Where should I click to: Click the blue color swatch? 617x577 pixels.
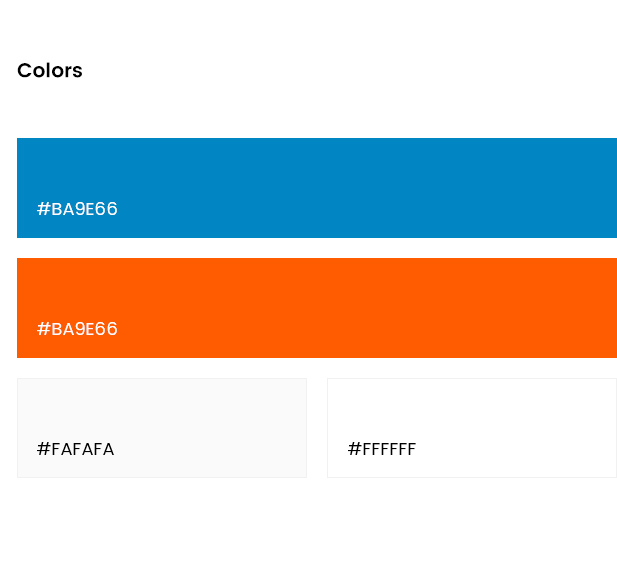click(317, 188)
